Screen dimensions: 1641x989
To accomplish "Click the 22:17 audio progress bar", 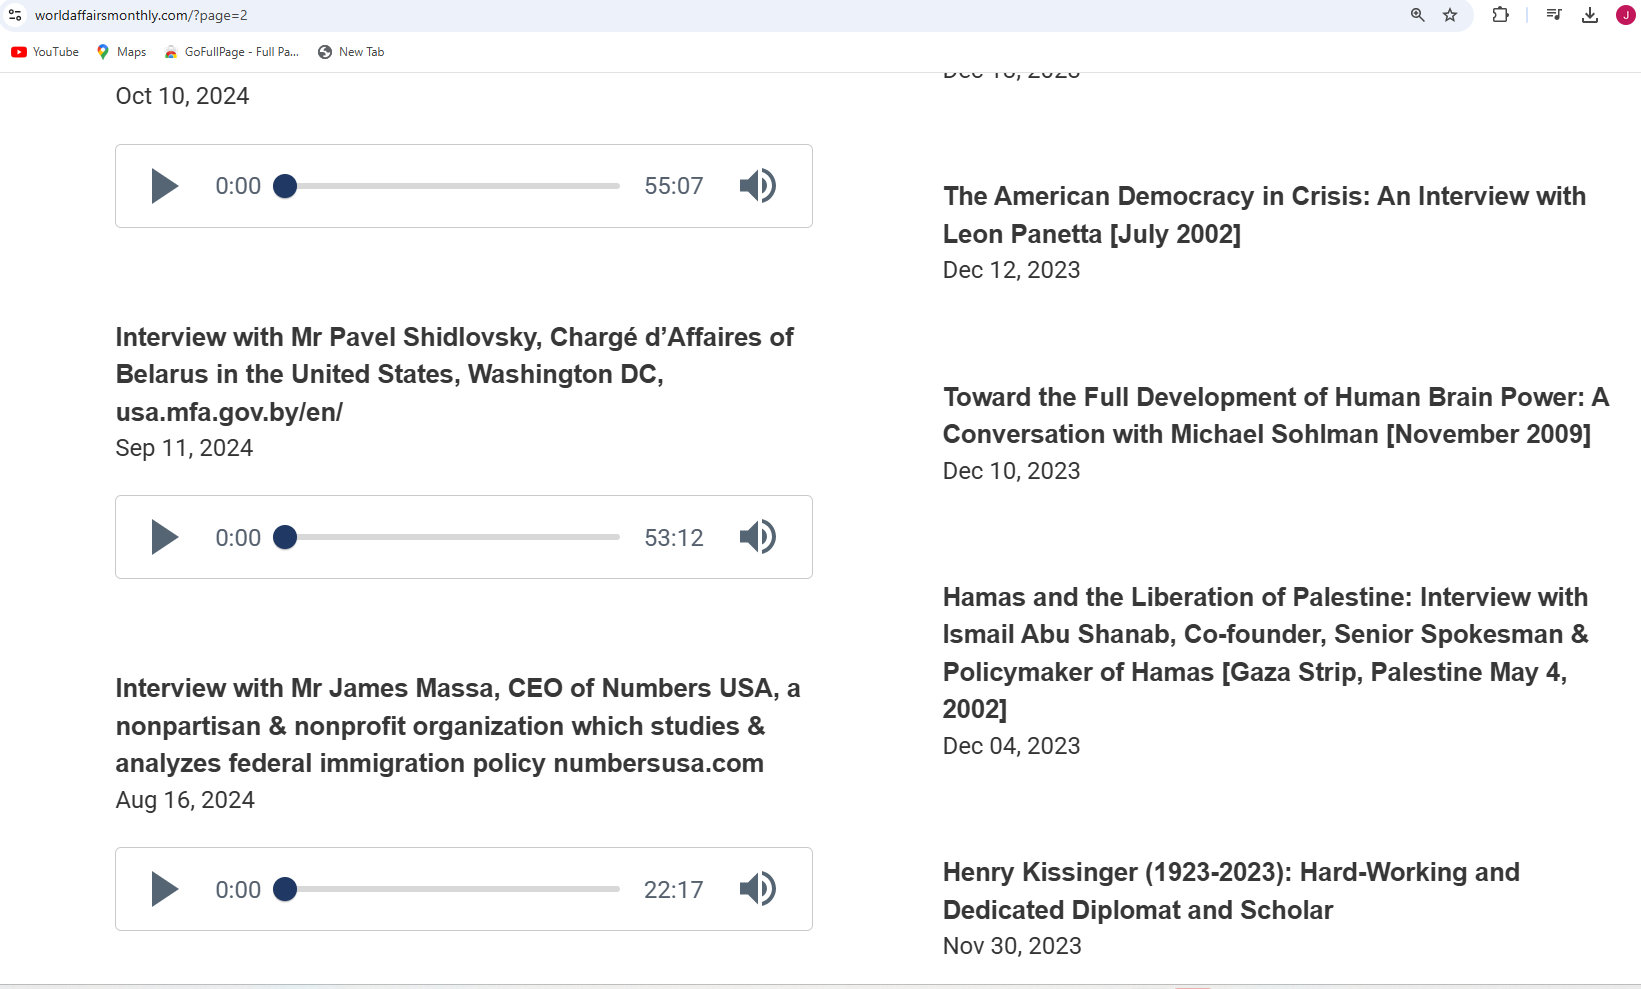I will click(x=452, y=889).
